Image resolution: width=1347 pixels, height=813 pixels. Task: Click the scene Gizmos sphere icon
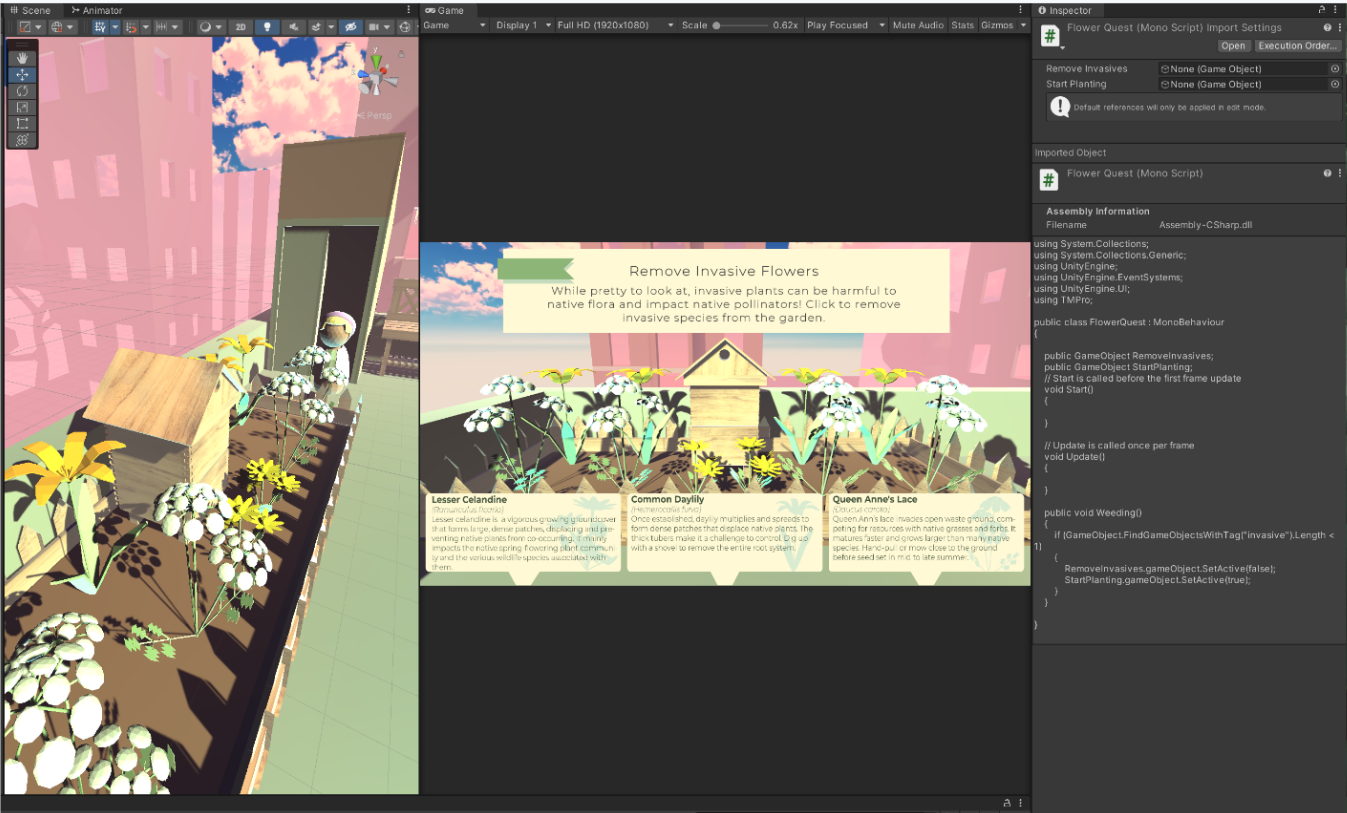[x=406, y=27]
